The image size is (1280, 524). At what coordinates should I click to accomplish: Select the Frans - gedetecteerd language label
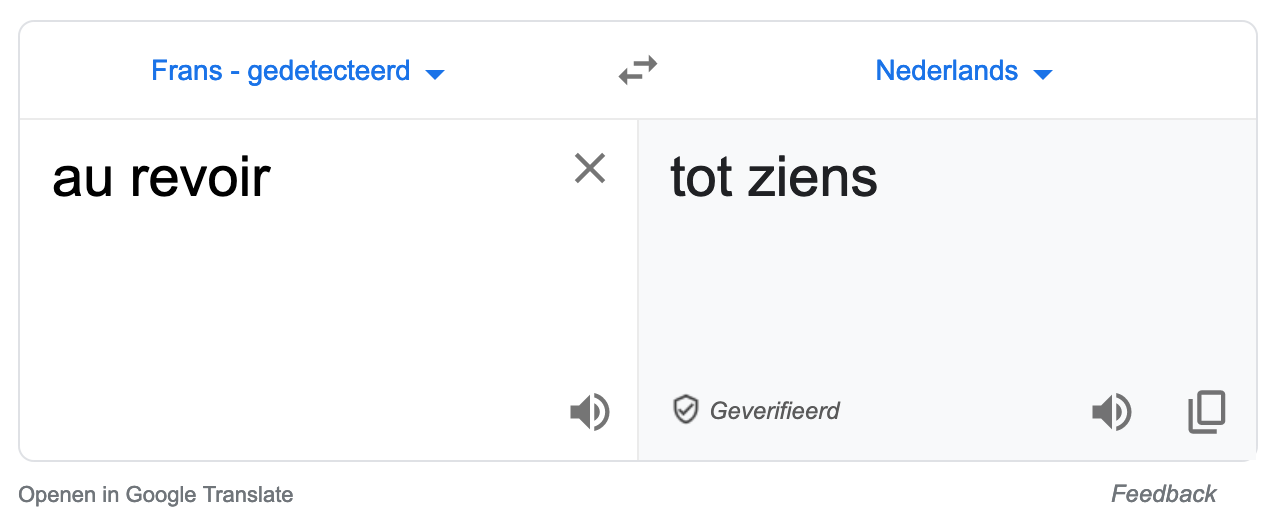click(x=281, y=71)
